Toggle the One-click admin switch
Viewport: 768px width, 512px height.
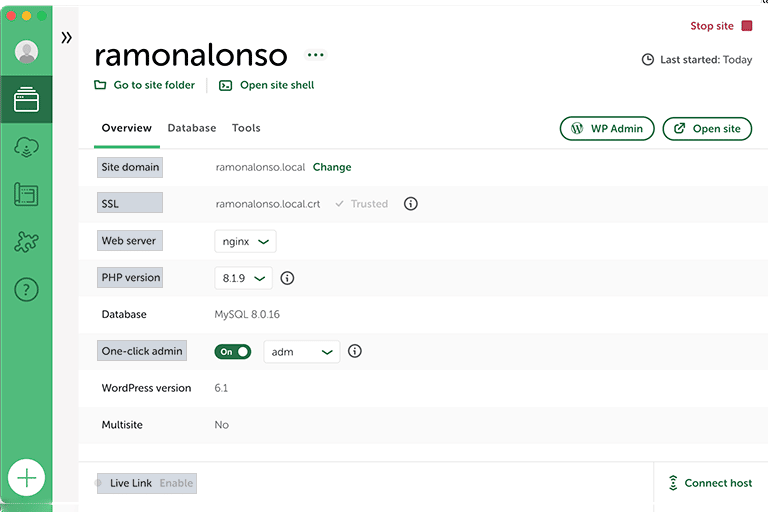(233, 352)
